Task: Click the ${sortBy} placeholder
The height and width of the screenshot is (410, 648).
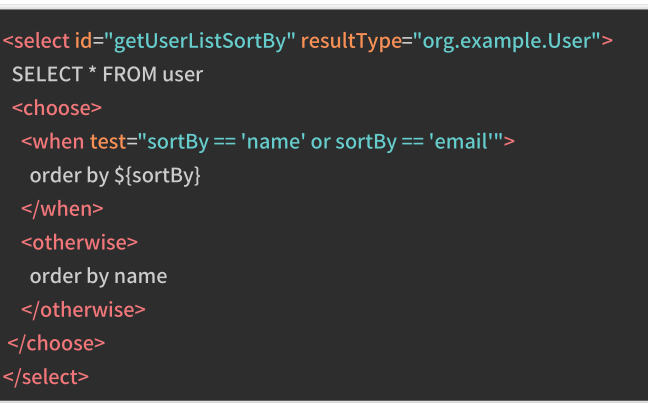Action: tap(160, 175)
